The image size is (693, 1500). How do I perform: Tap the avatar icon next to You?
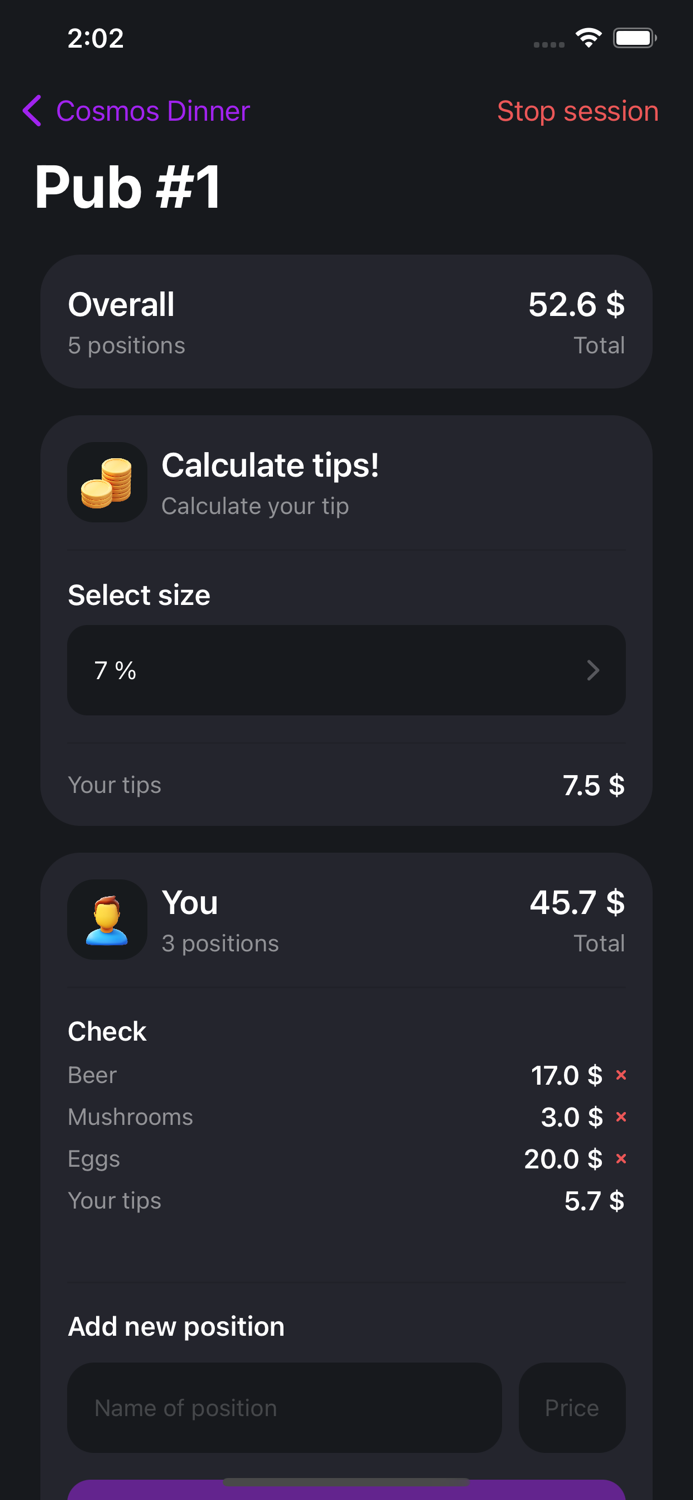[x=107, y=919]
